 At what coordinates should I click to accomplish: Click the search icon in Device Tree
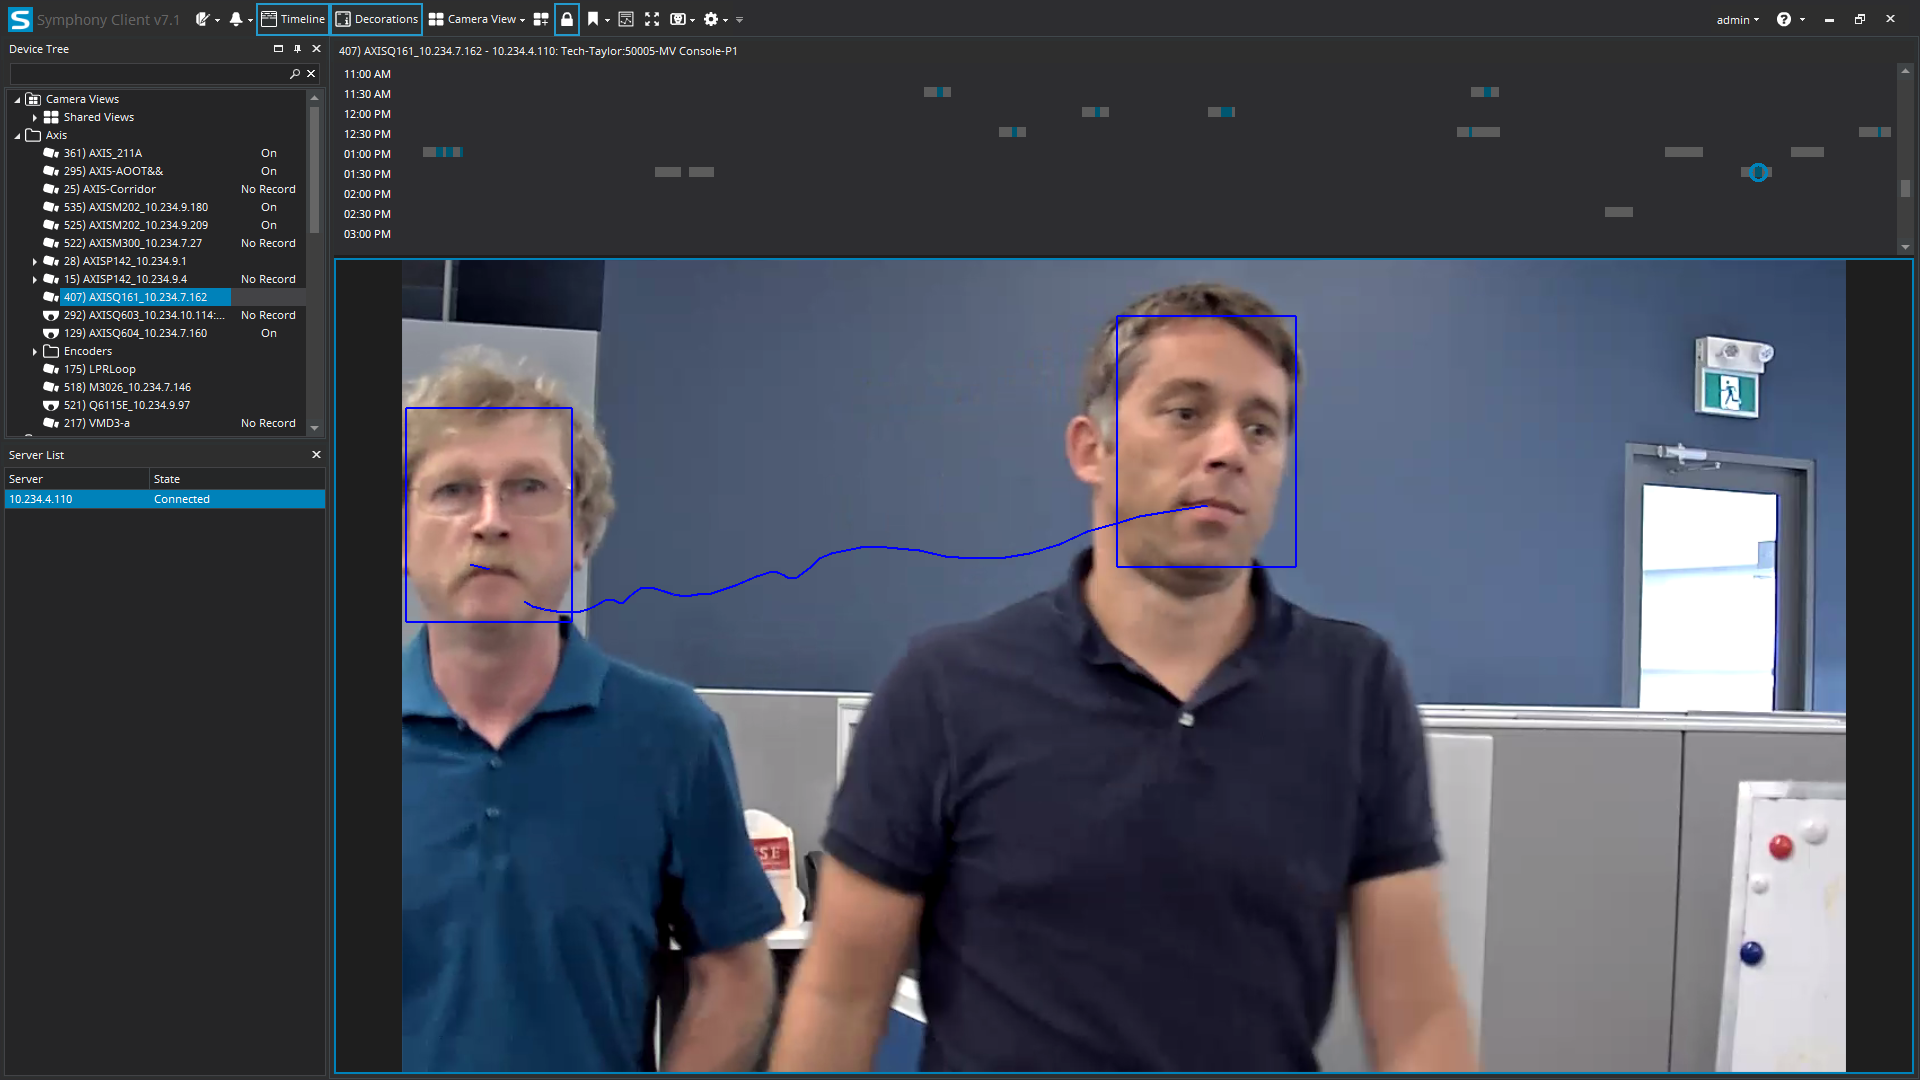(295, 74)
